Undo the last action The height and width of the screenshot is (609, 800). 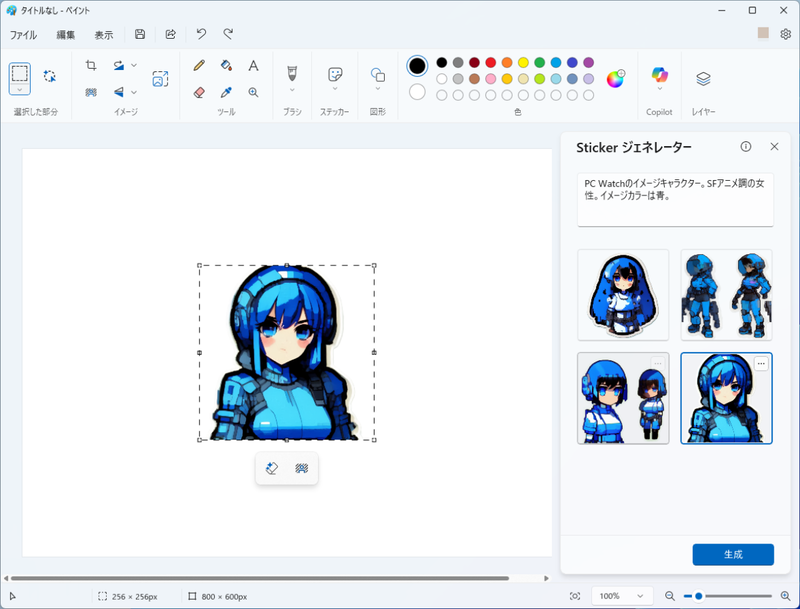point(200,34)
